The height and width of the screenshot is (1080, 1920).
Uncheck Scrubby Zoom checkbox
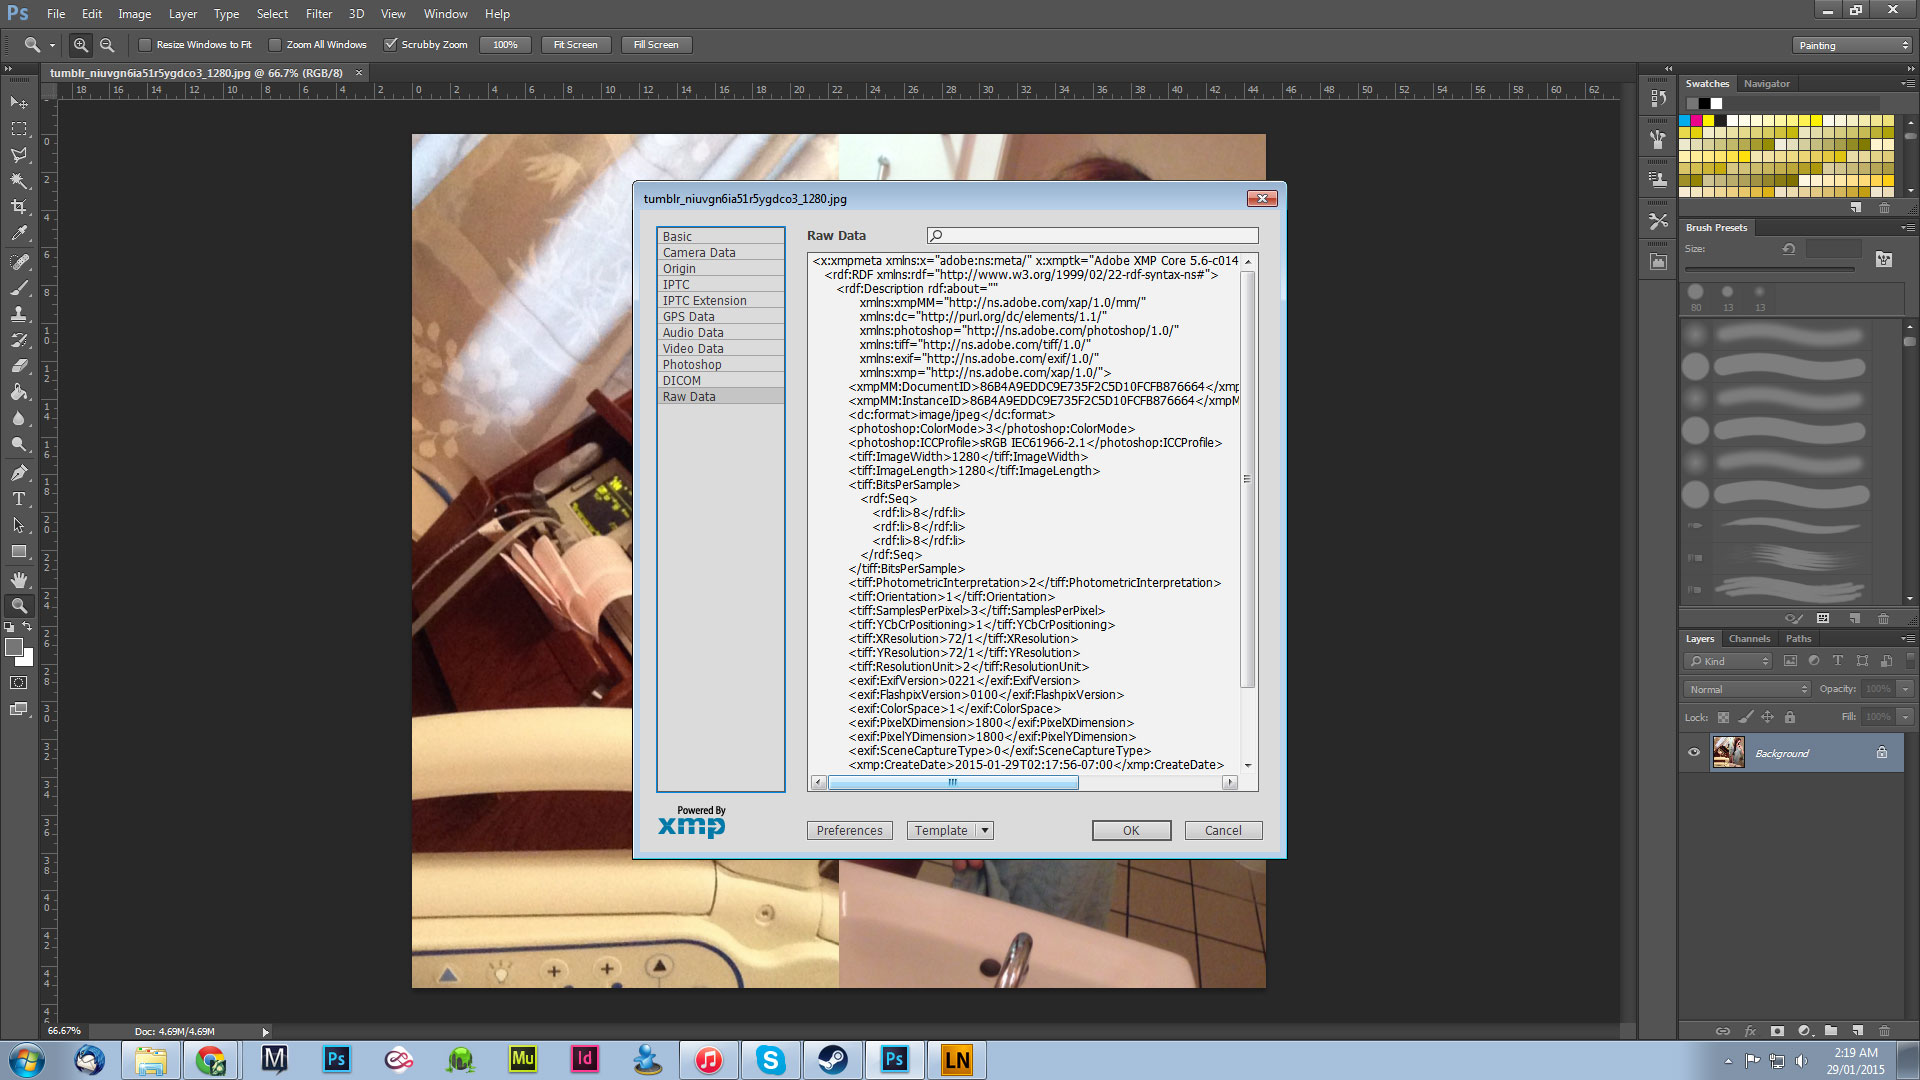[391, 45]
